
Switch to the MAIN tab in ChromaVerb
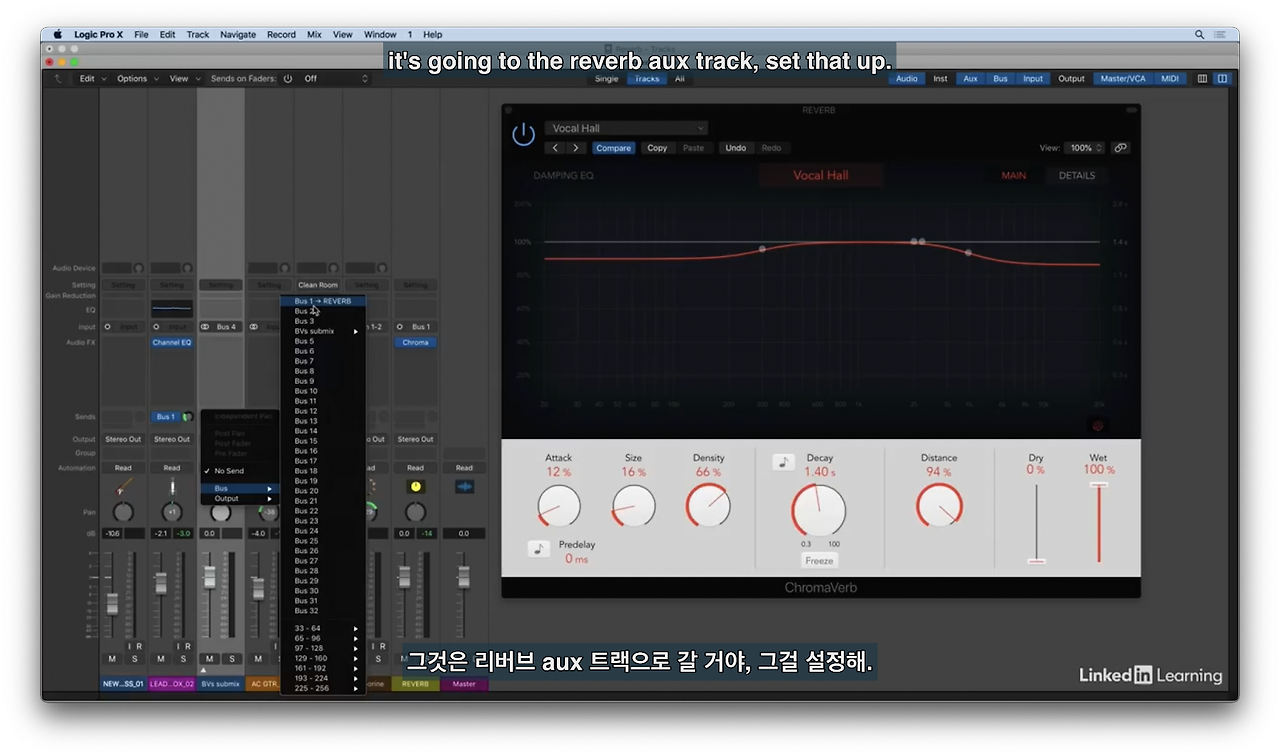(1014, 176)
